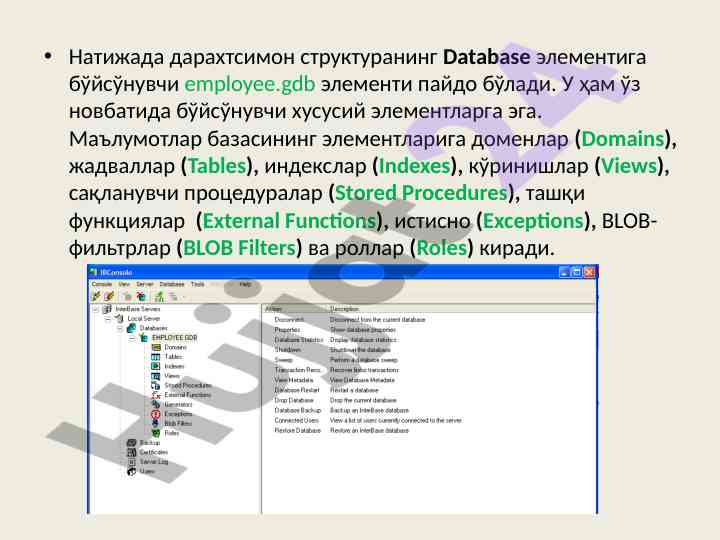This screenshot has width=720, height=540.
Task: Click the Users node icon
Action: 131,471
